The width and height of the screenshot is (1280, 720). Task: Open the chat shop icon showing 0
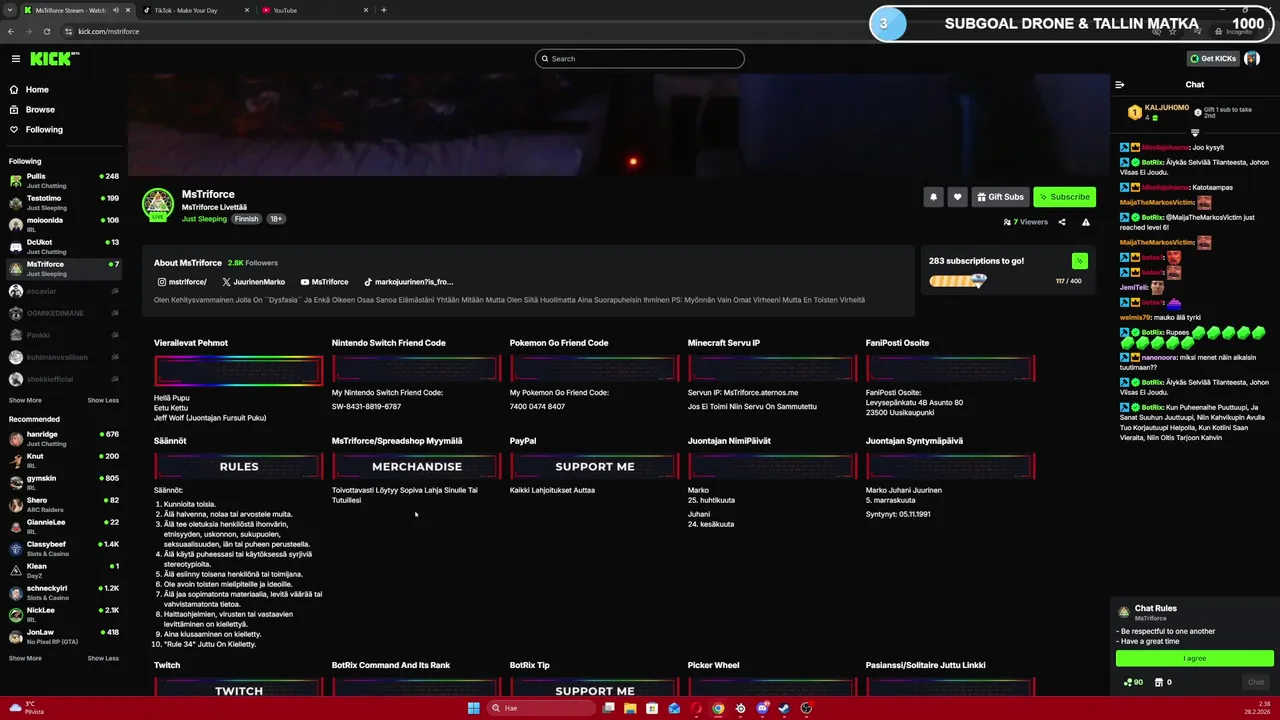click(1163, 682)
